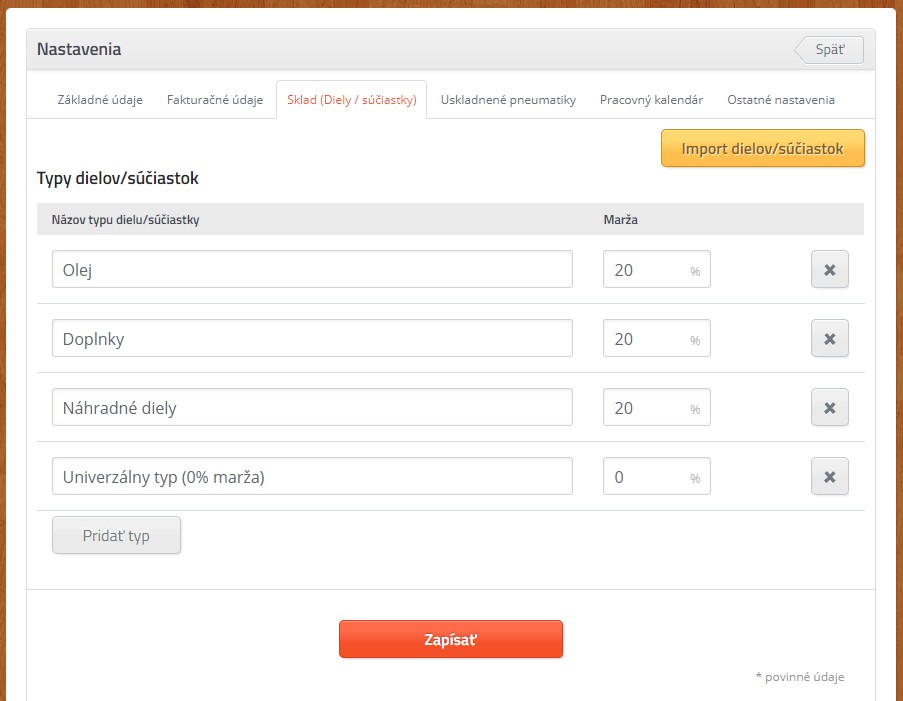Remove the Doplnky type row
The image size is (903, 701).
click(x=829, y=338)
